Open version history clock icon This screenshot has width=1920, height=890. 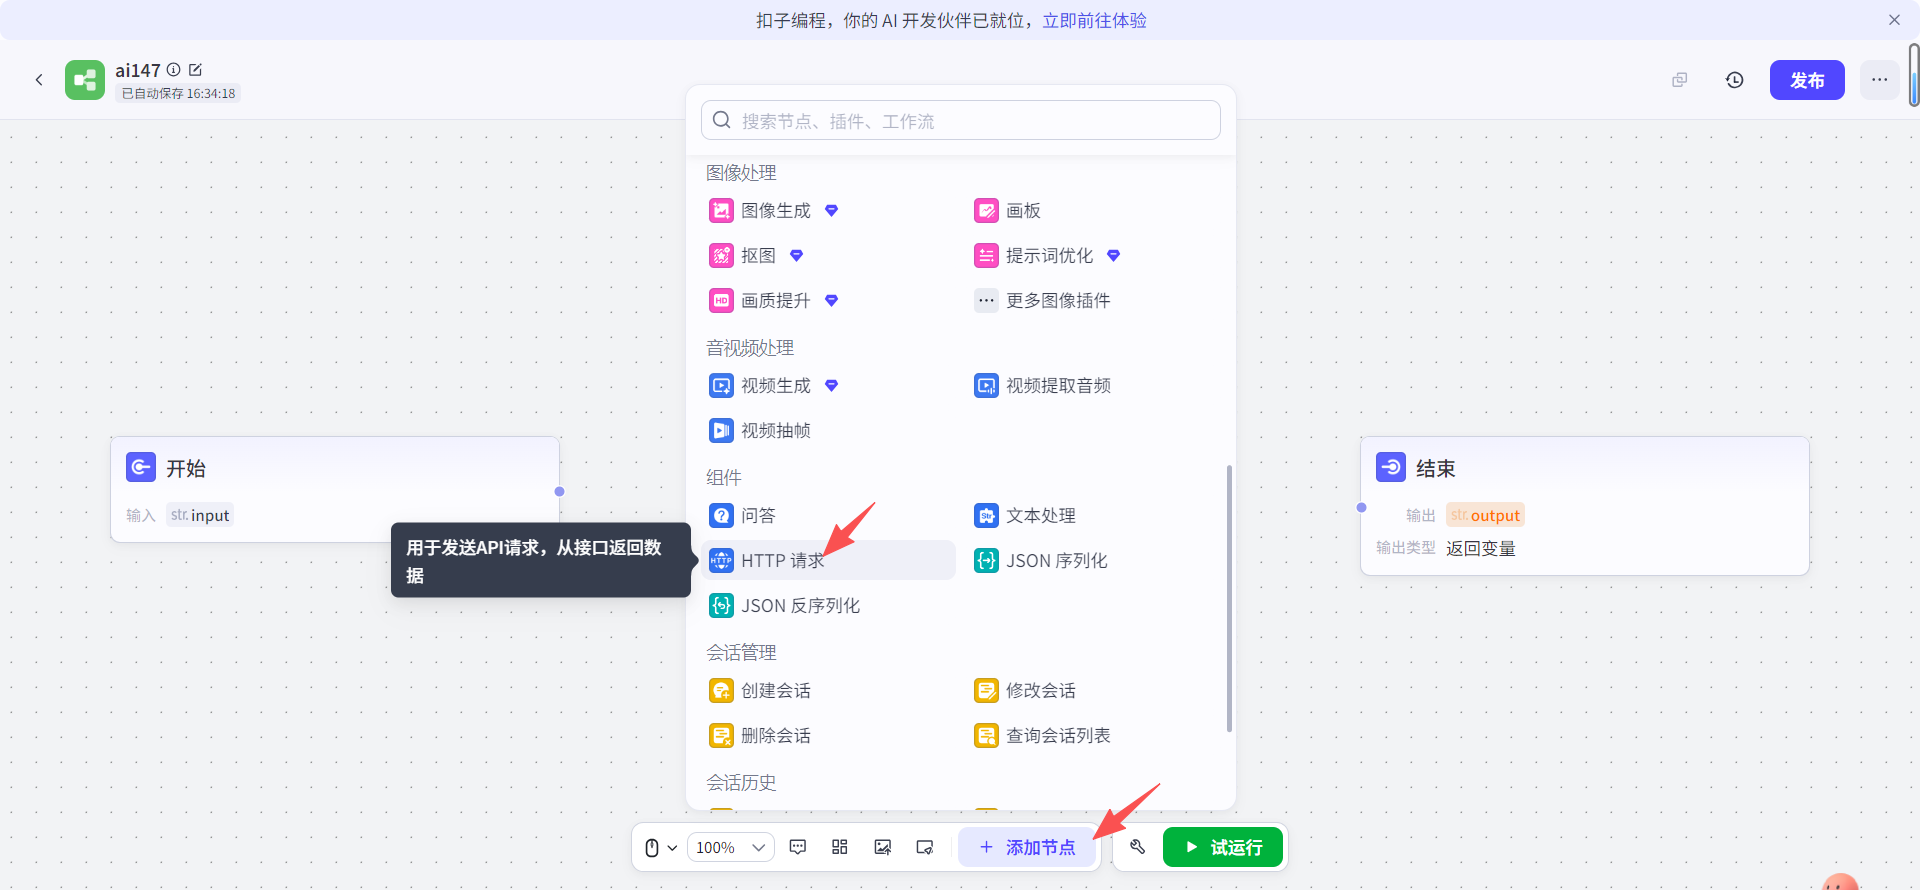[x=1735, y=80]
